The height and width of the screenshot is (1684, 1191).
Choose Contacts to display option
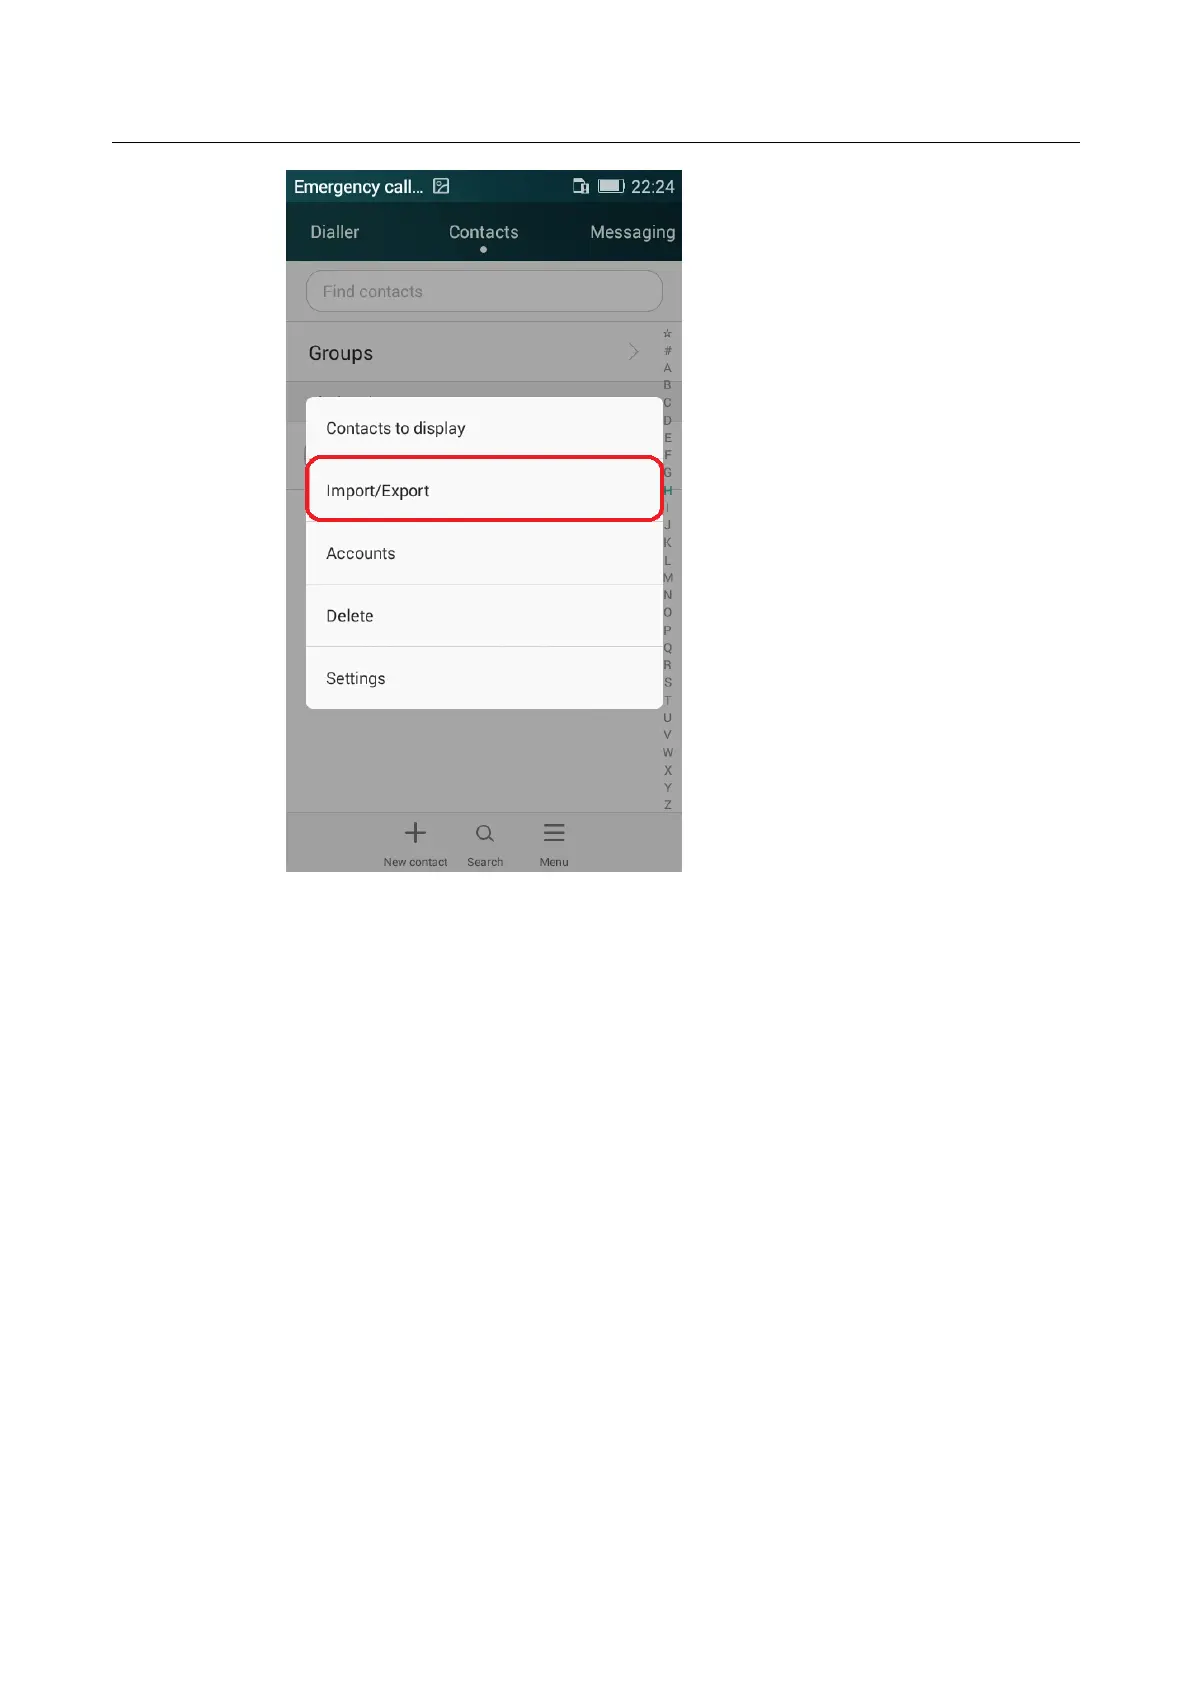(484, 428)
